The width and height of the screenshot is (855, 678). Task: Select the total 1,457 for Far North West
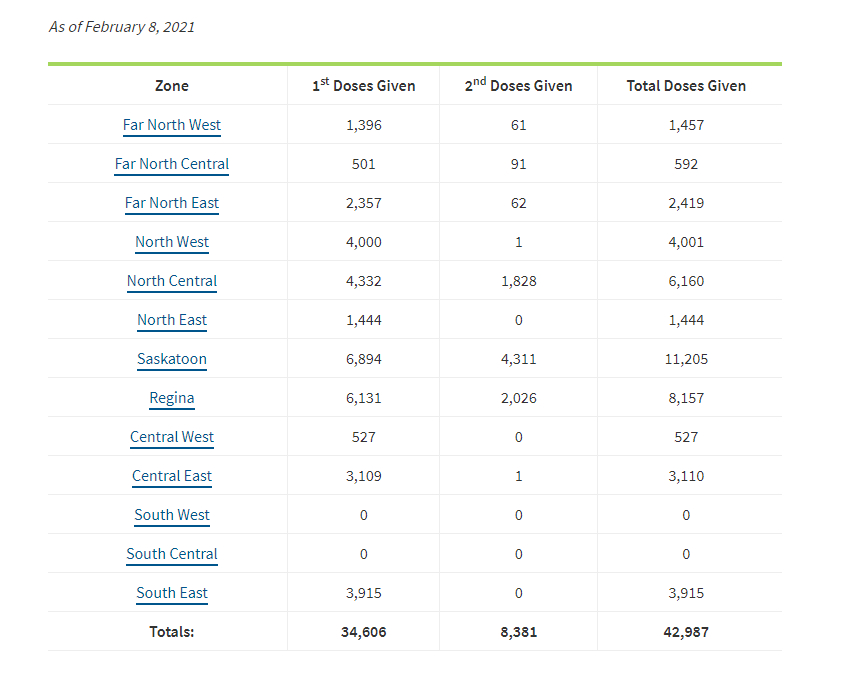686,125
